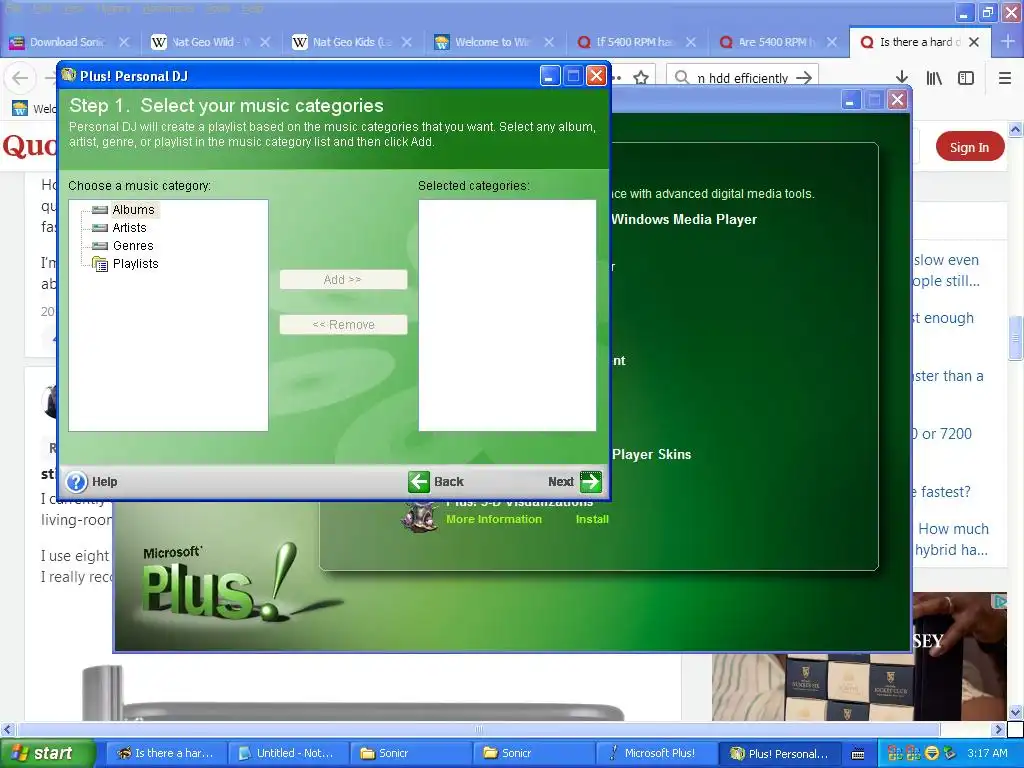Viewport: 1024px width, 768px height.
Task: Click the browser back arrow
Action: 20,78
